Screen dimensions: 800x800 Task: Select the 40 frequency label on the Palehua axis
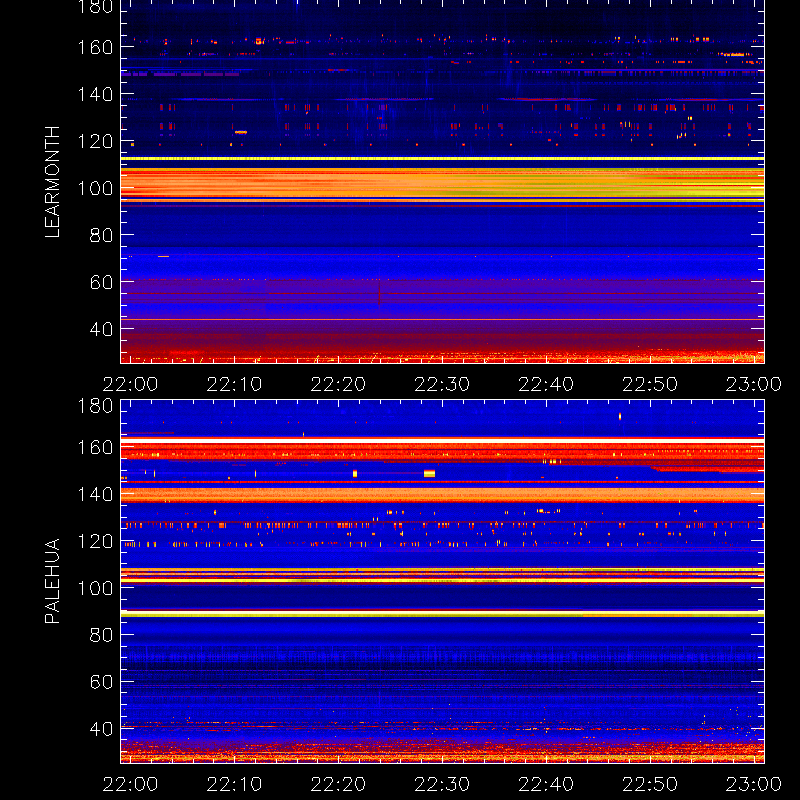tap(102, 729)
